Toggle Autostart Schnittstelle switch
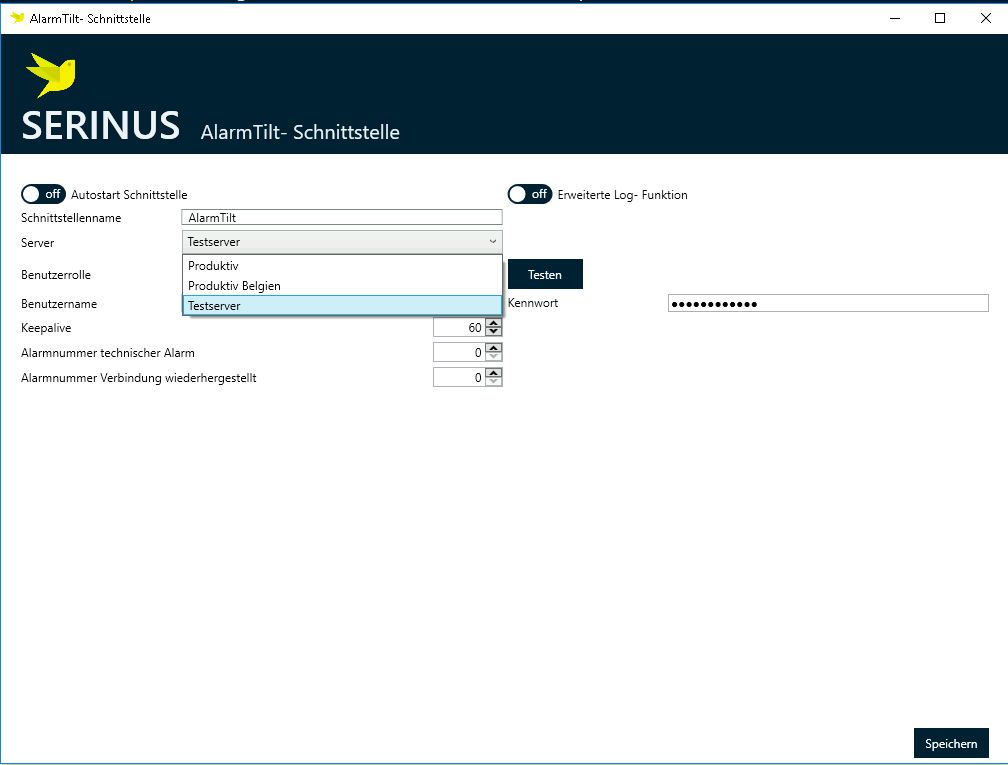1008x765 pixels. pyautogui.click(x=43, y=194)
